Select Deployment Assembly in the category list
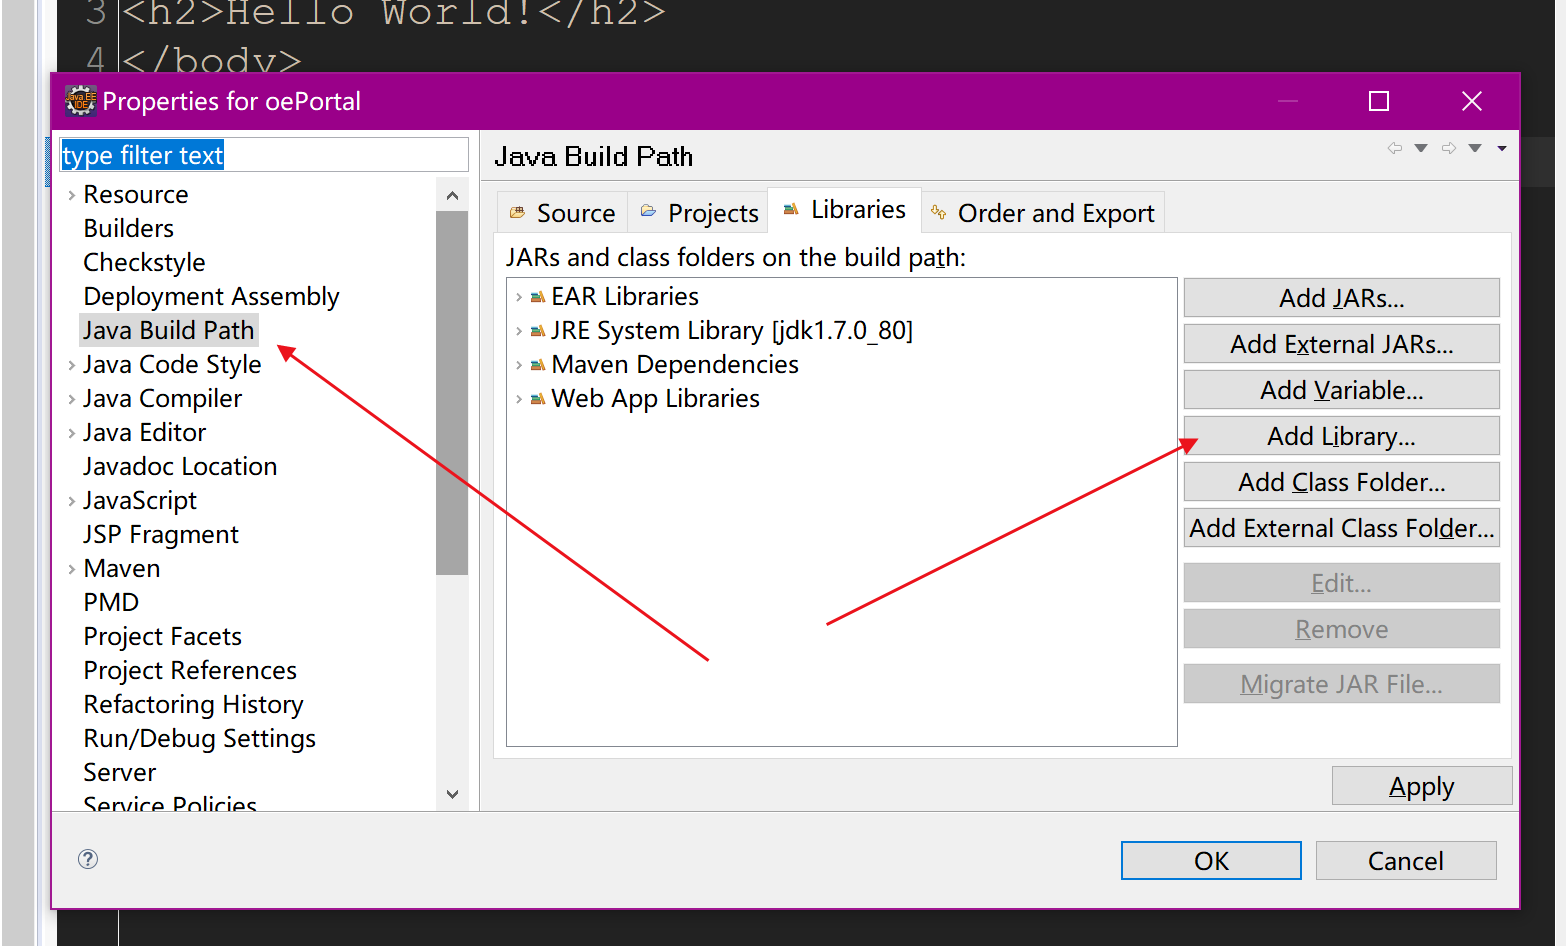This screenshot has width=1566, height=946. click(211, 297)
